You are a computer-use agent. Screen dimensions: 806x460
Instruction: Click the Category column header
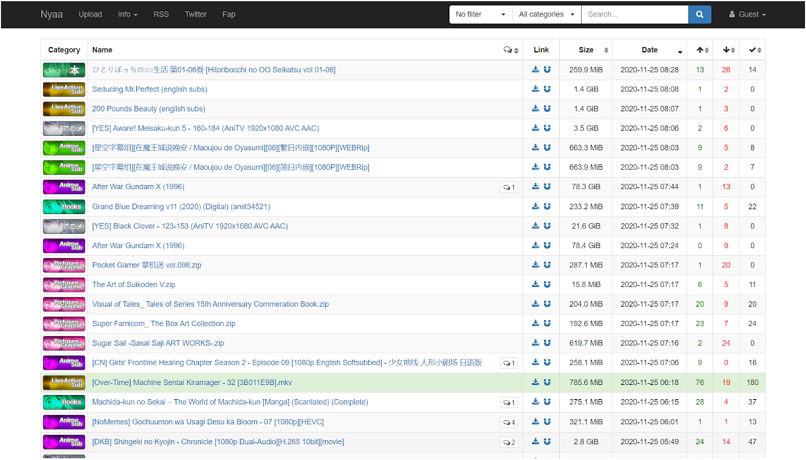point(64,50)
